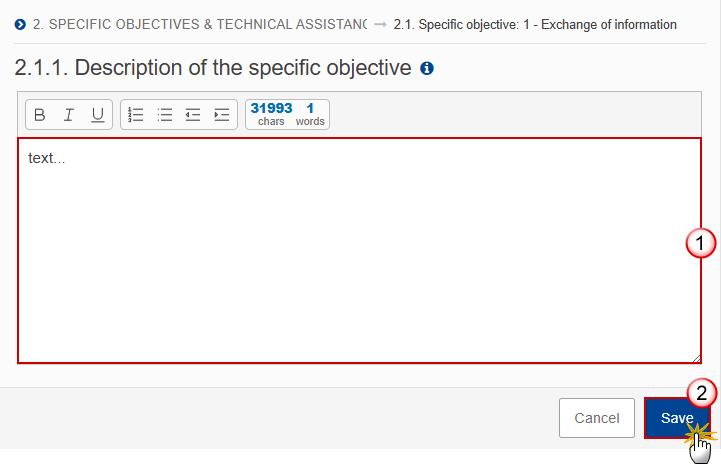Grab the text area resize handle
Screen dimensions: 721x466
tap(696, 358)
